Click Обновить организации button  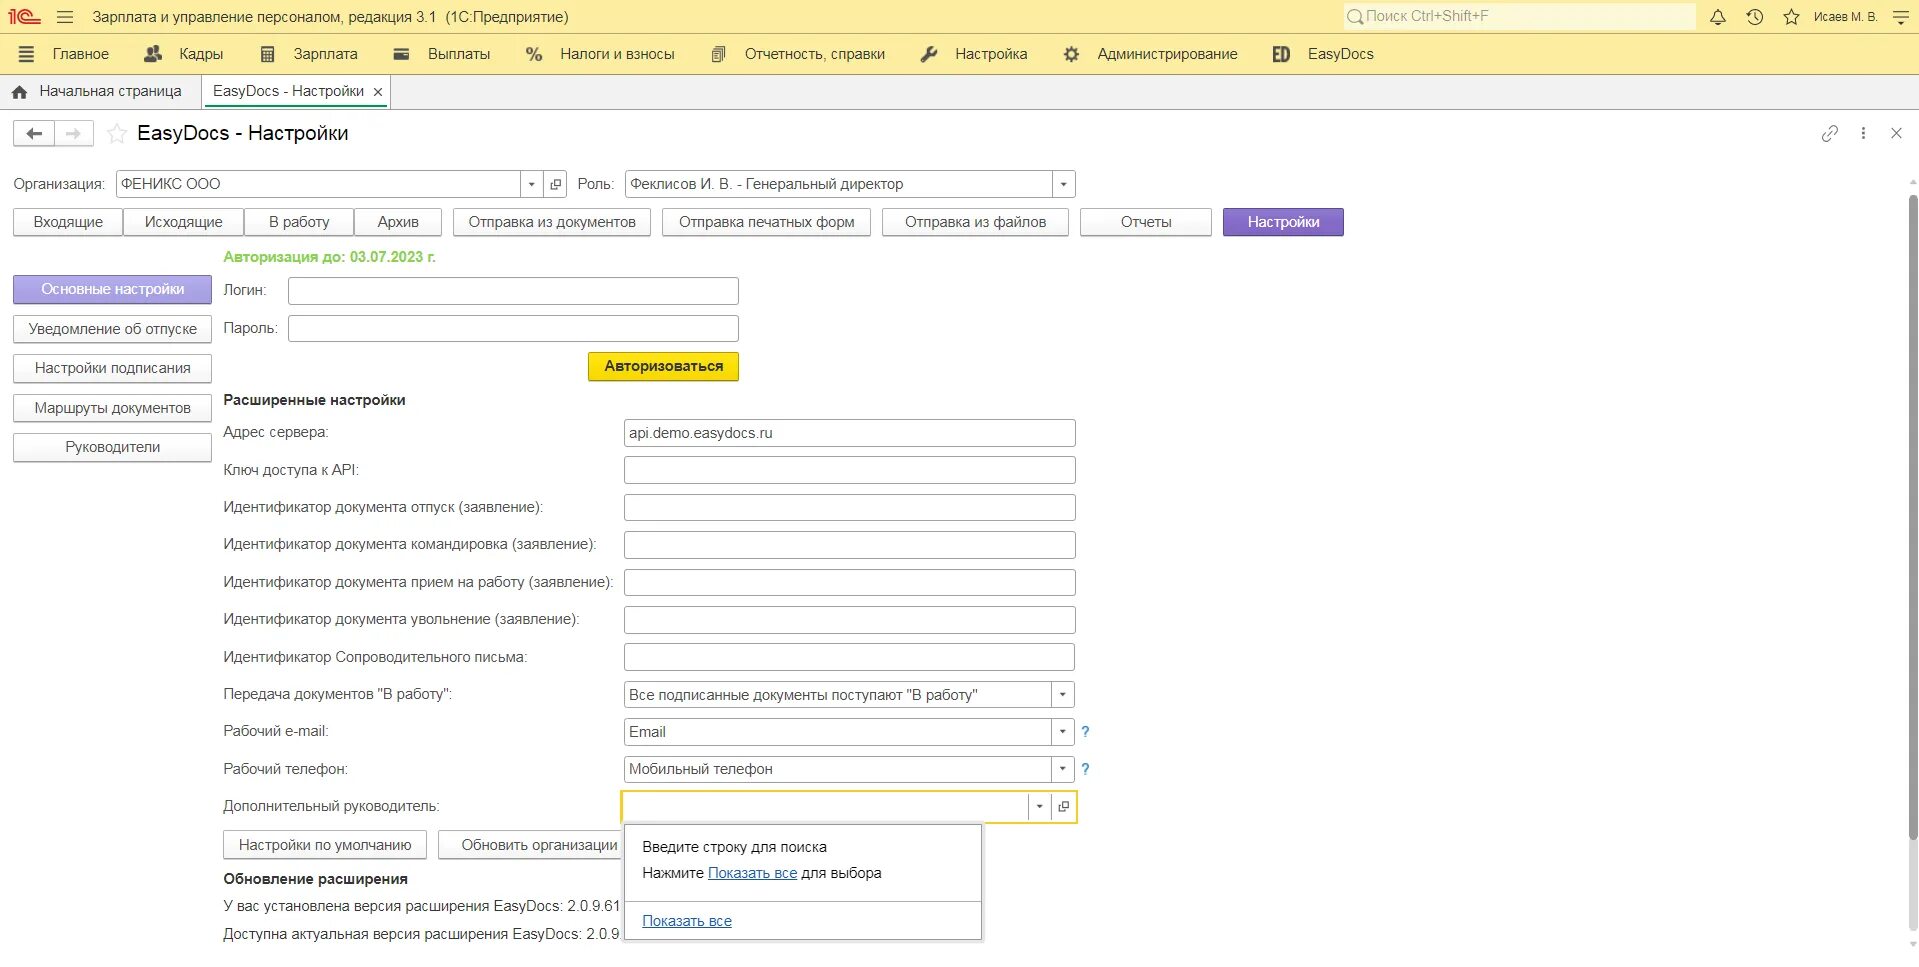(x=531, y=845)
